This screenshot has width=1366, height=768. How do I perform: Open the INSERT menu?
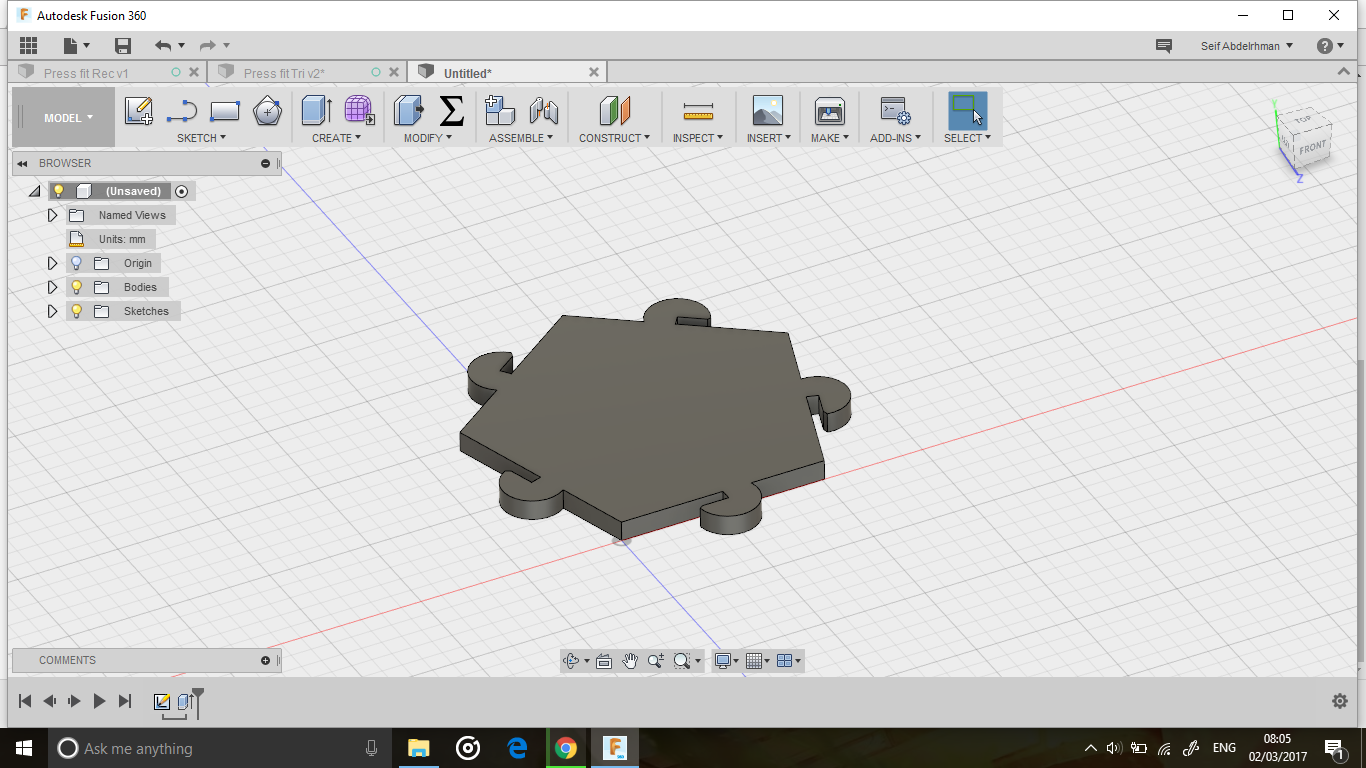[768, 138]
